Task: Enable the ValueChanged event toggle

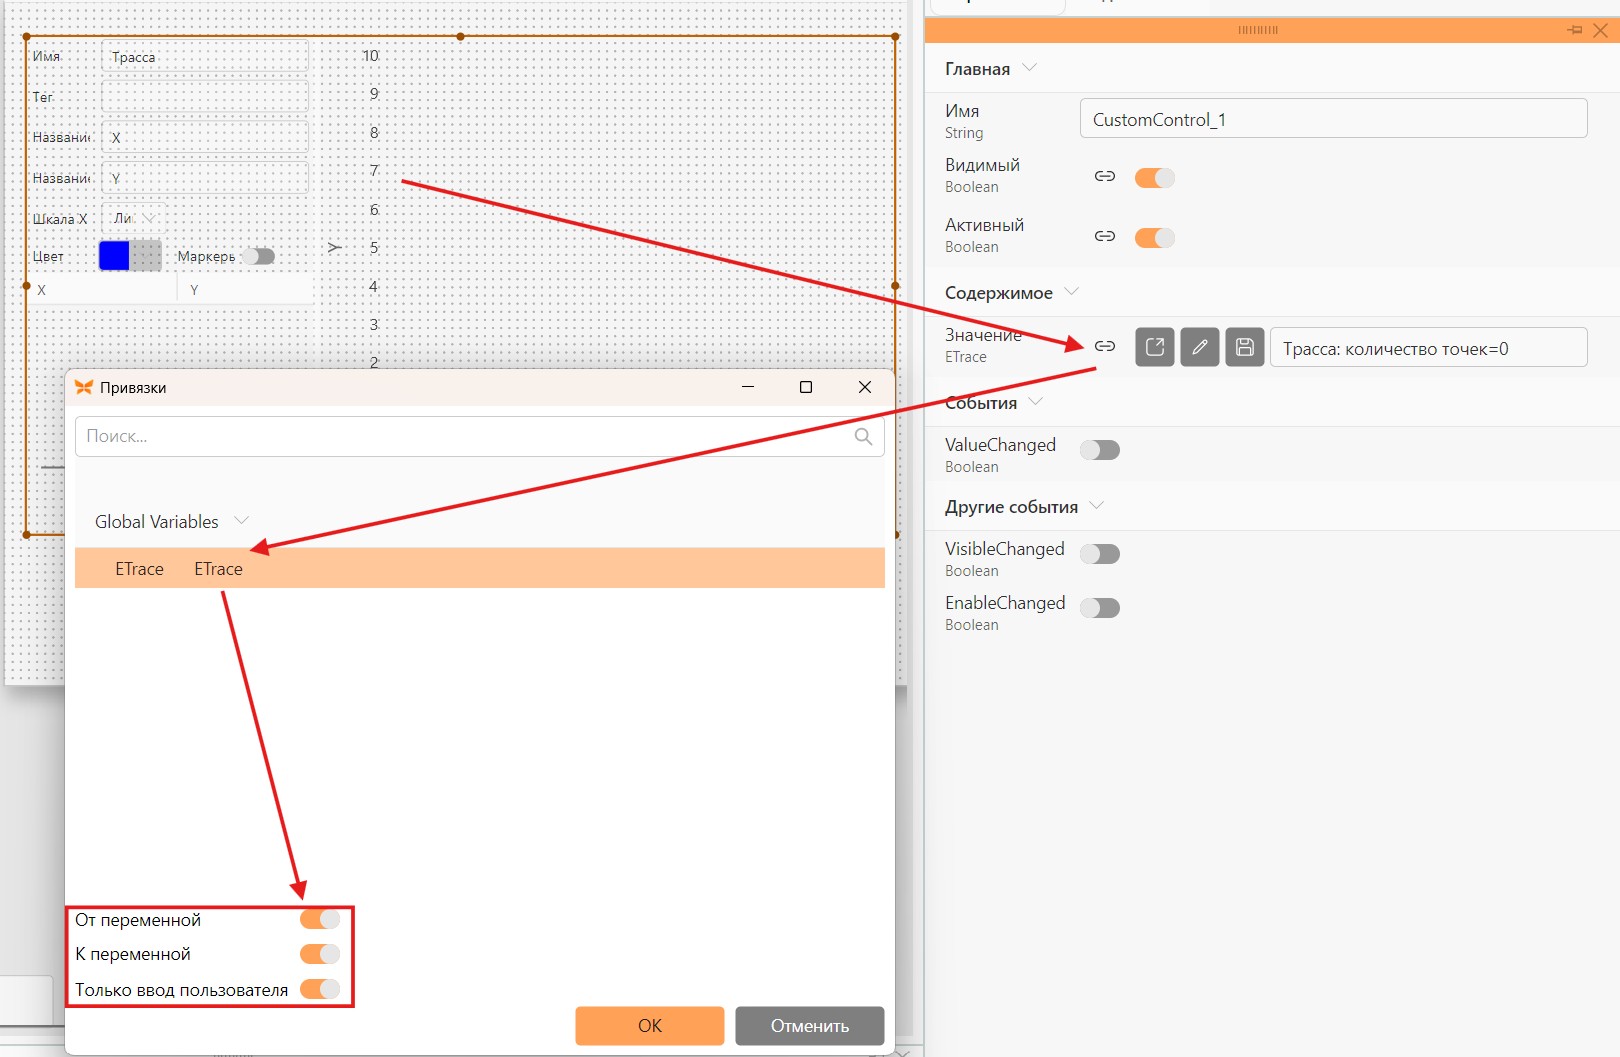Action: click(x=1100, y=450)
